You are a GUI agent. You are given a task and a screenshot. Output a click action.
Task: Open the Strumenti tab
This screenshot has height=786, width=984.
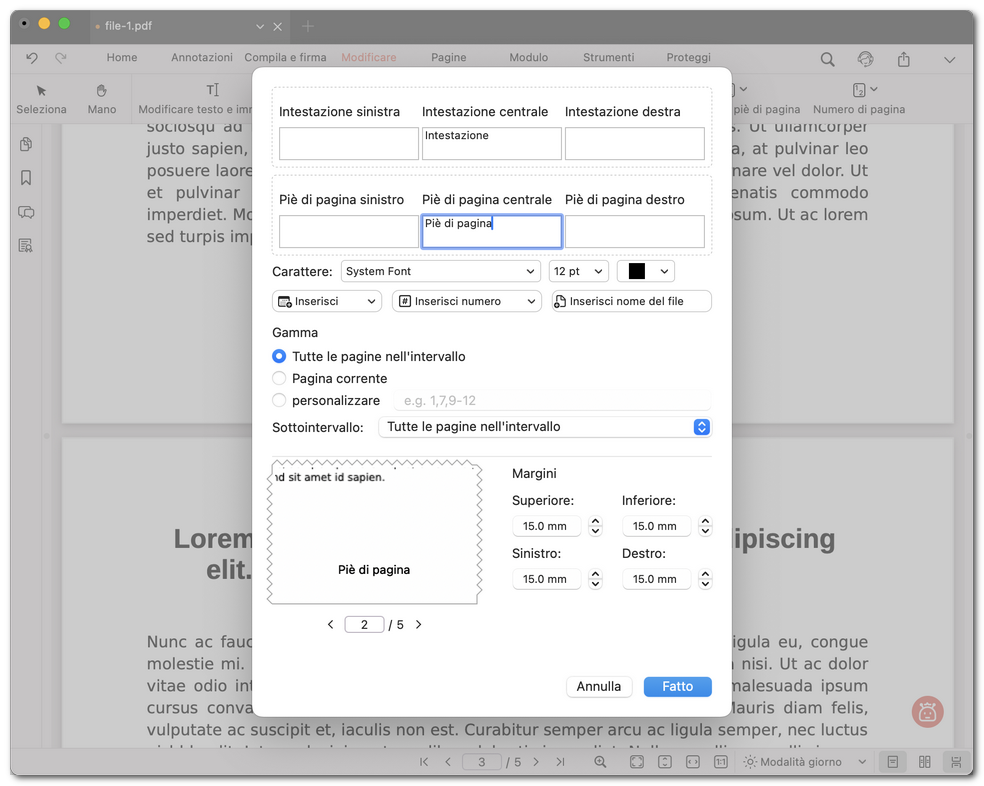pos(608,58)
